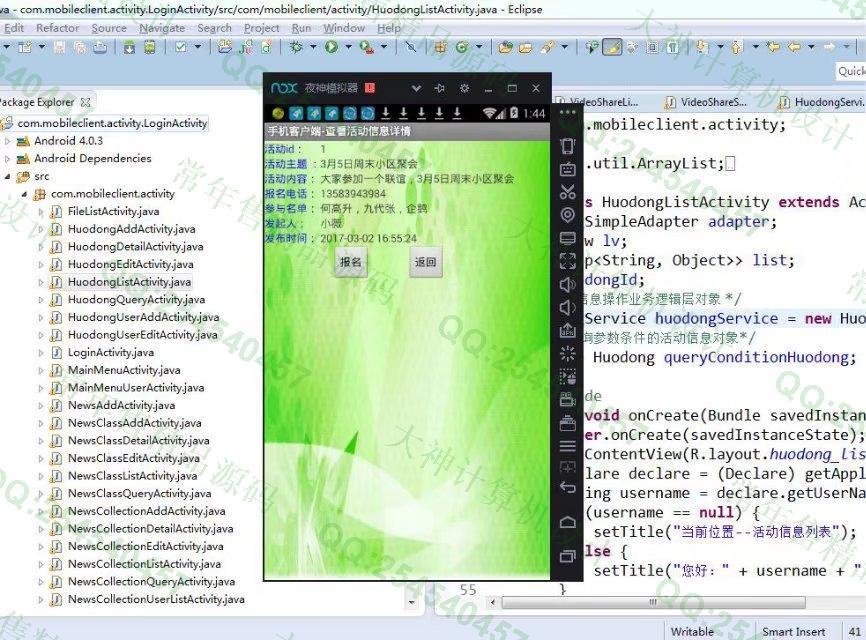Click the yellow back navigation arrow in toolbar
Image resolution: width=866 pixels, height=640 pixels.
(x=794, y=47)
